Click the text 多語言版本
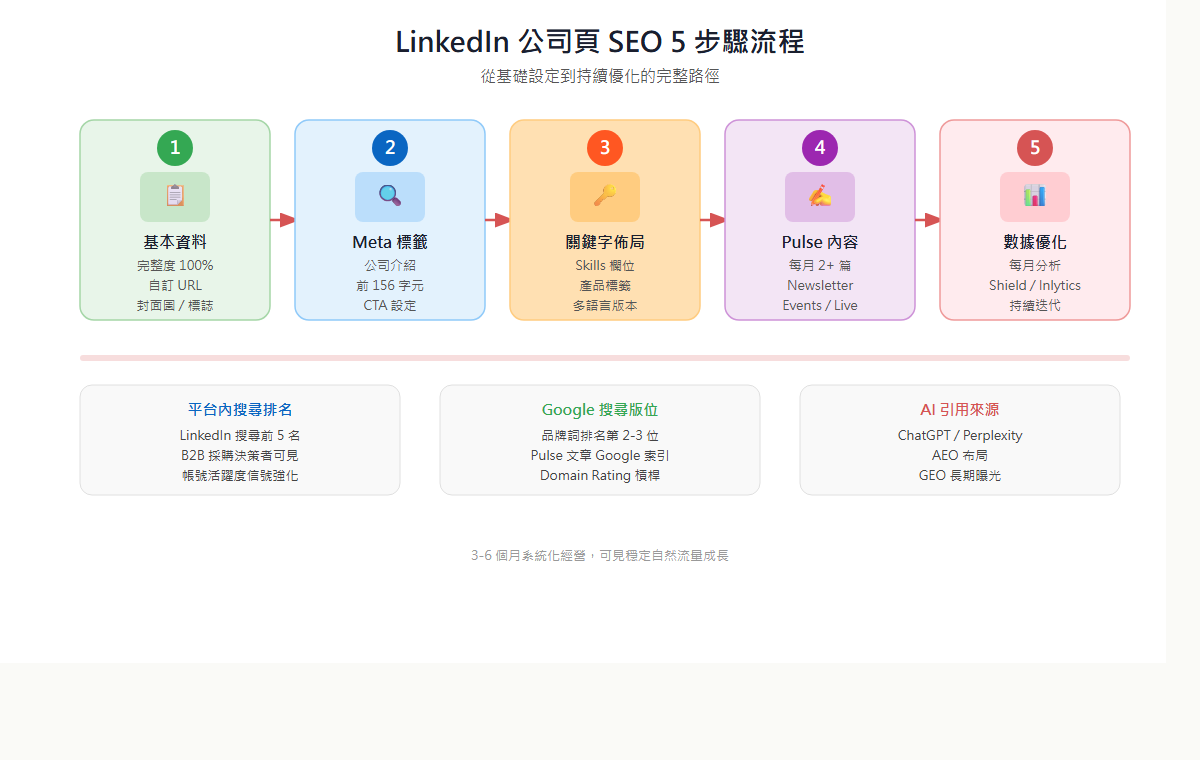Screen dimensions: 1200x760 tap(605, 305)
